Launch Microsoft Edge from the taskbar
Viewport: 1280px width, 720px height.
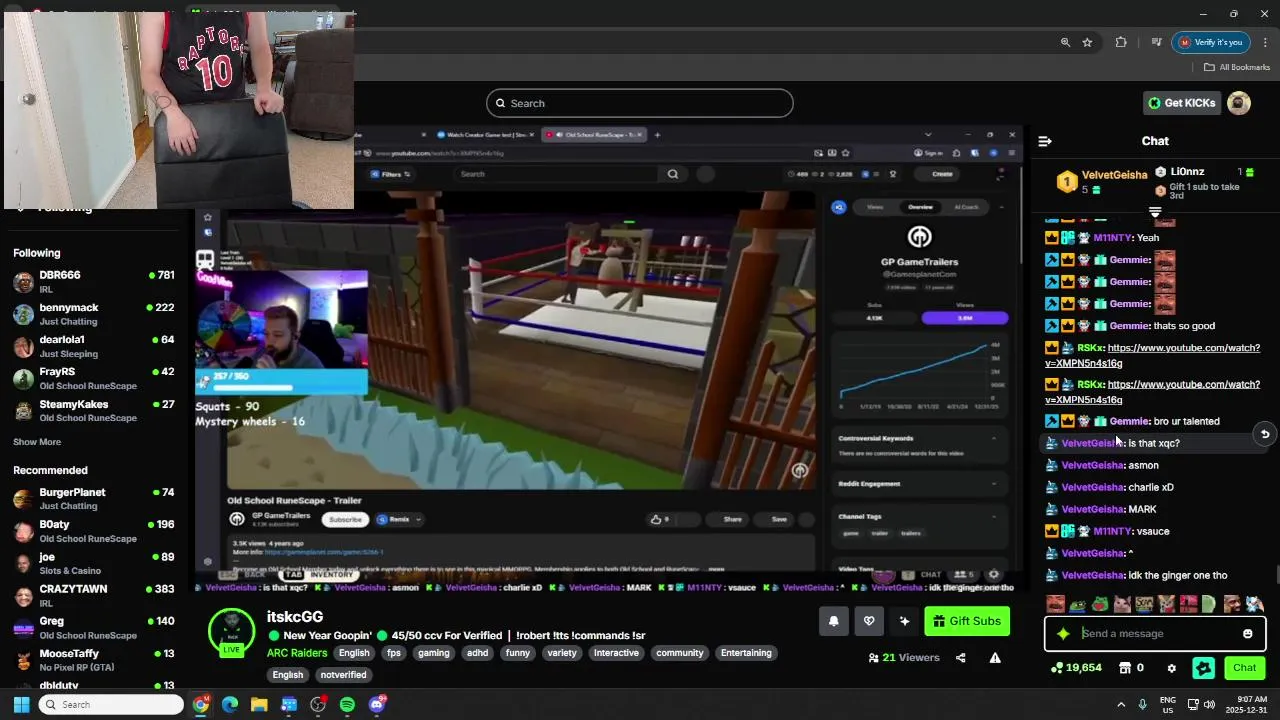click(230, 705)
